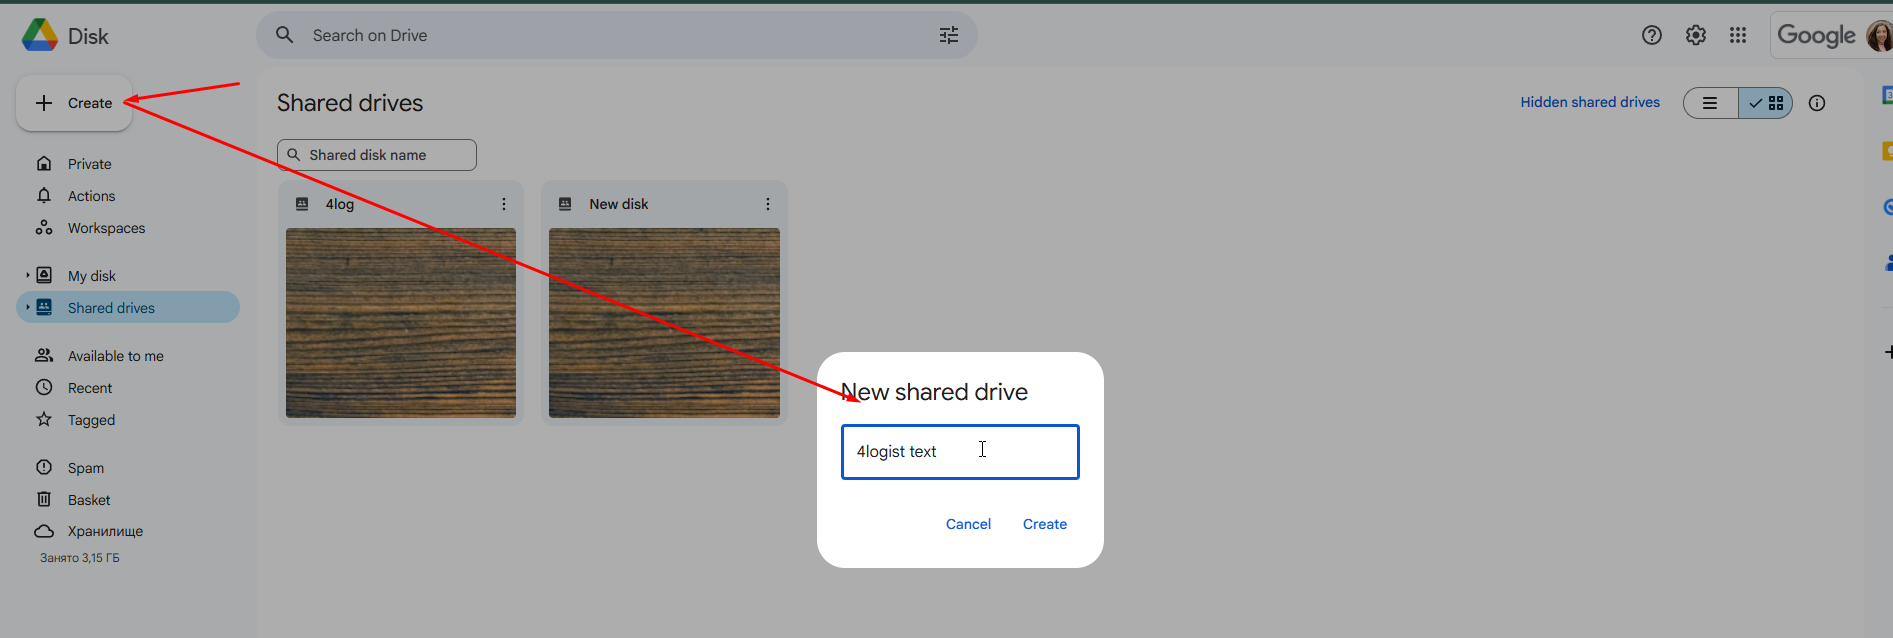
Task: Open Settings gear icon
Action: 1695,35
